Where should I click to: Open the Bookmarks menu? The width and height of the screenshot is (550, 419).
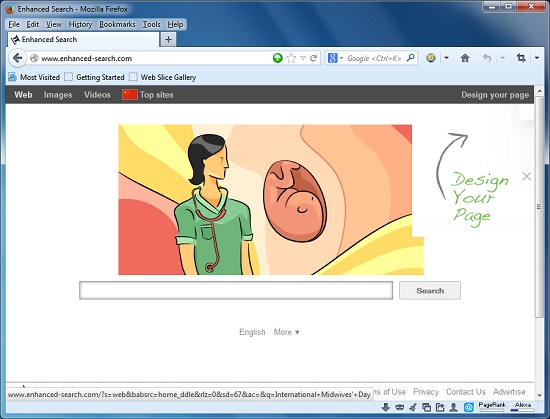click(x=117, y=24)
